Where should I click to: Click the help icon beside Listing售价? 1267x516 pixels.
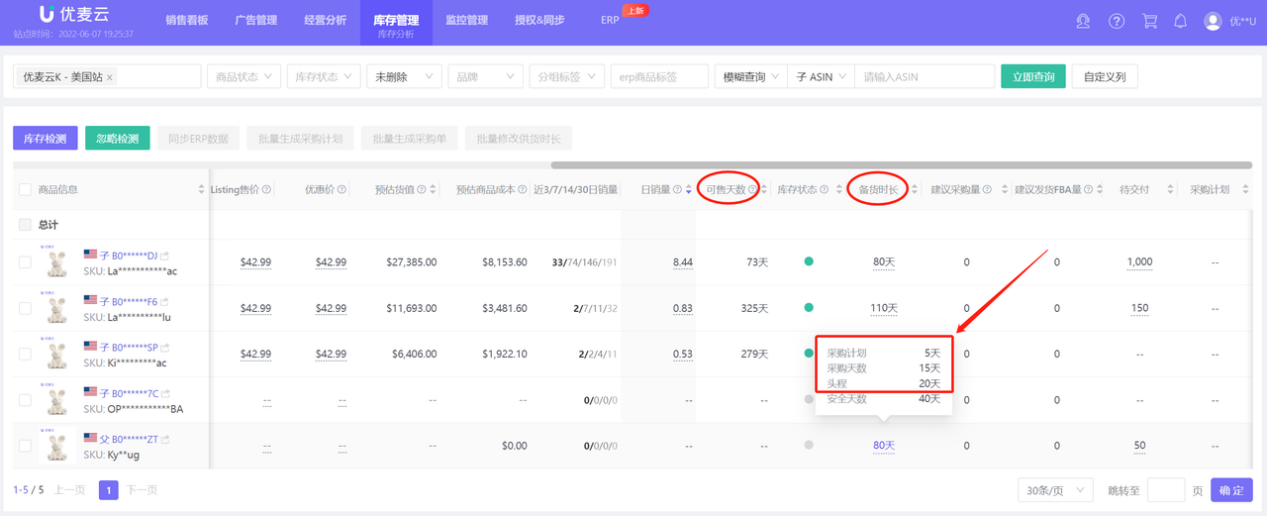tap(266, 189)
